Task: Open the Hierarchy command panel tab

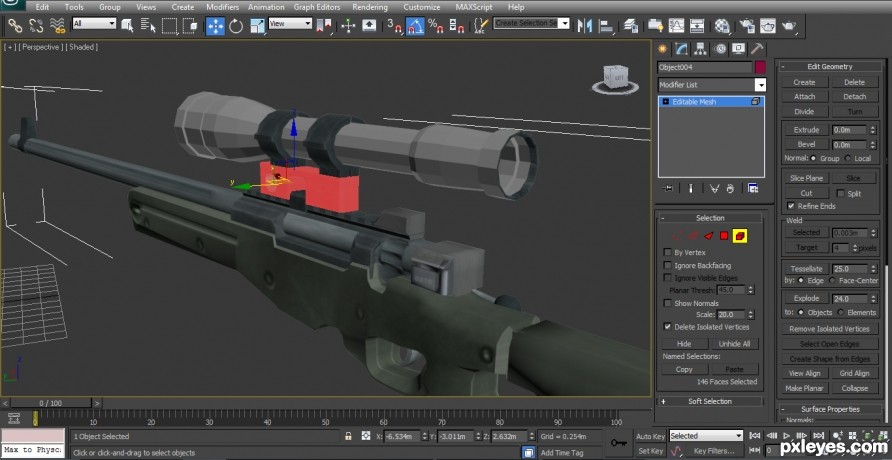Action: click(x=700, y=49)
